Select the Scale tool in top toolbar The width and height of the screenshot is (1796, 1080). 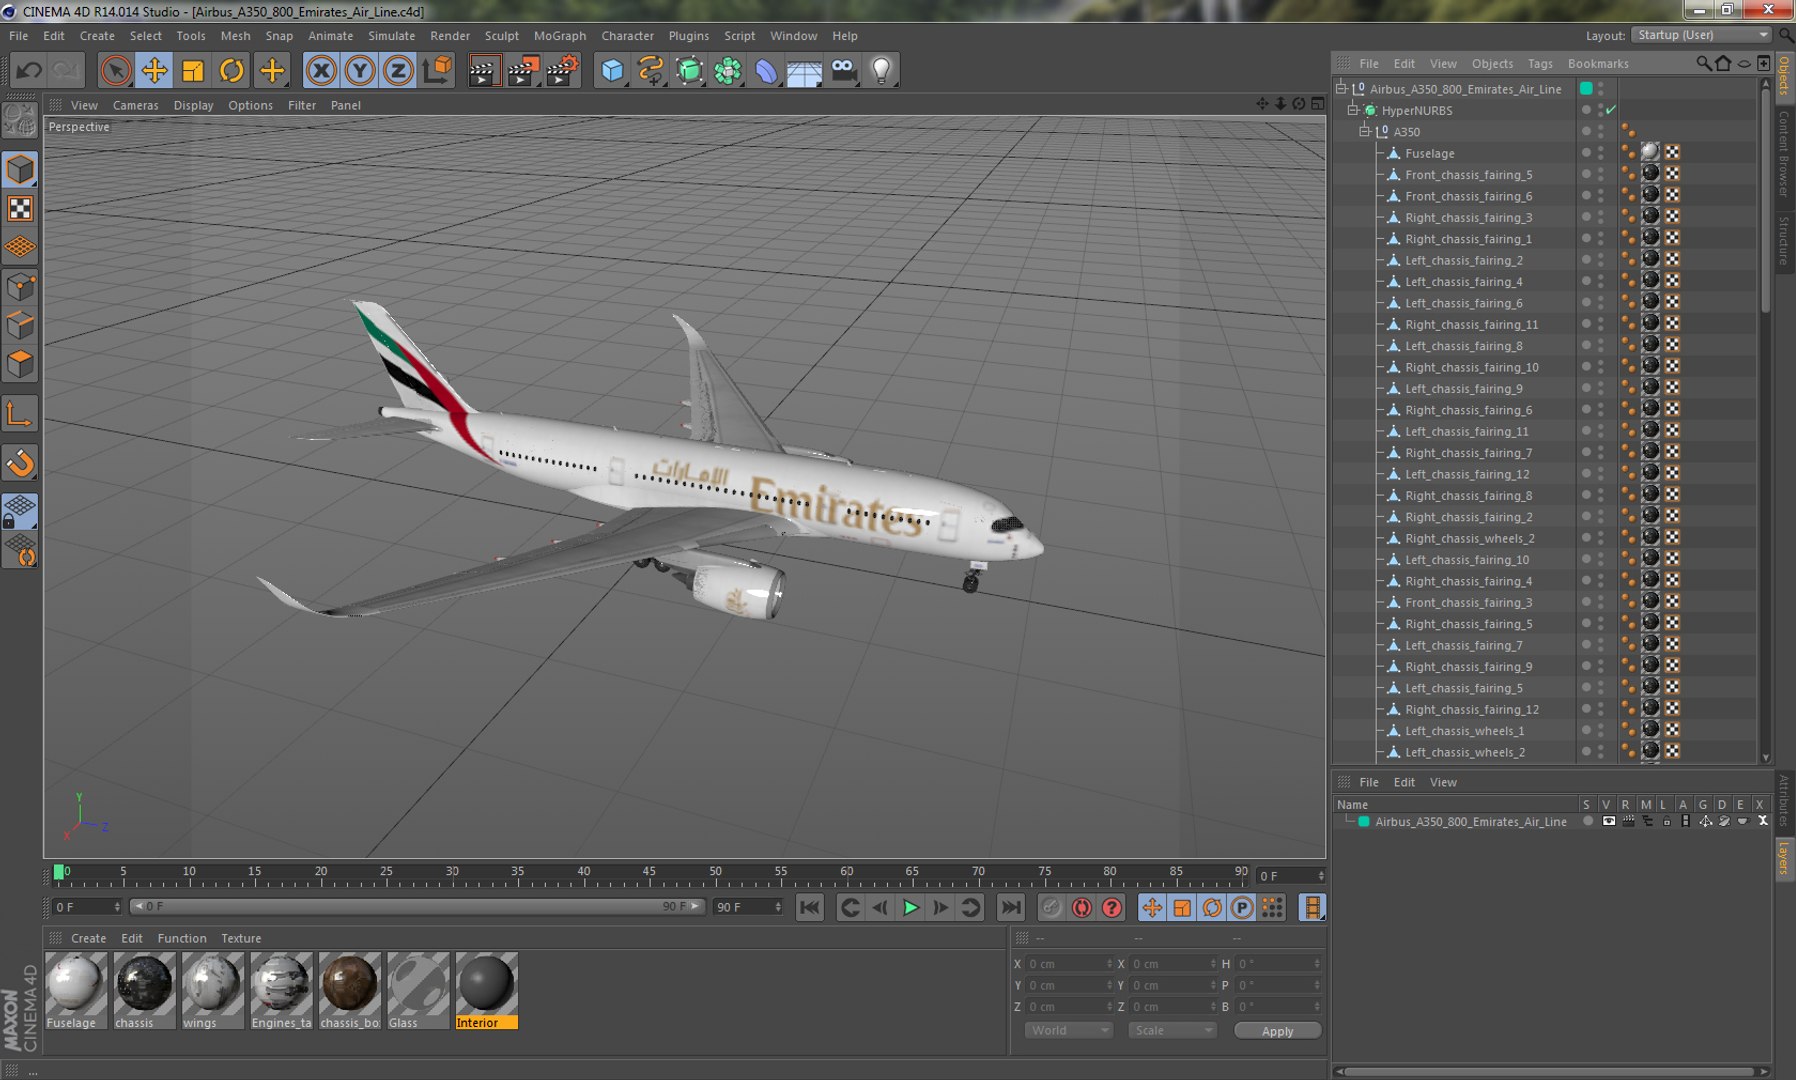(x=193, y=70)
